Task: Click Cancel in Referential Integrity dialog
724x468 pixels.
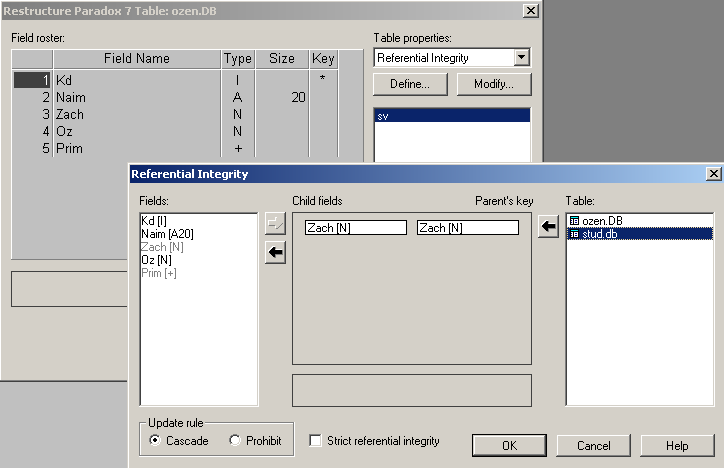Action: 593,445
